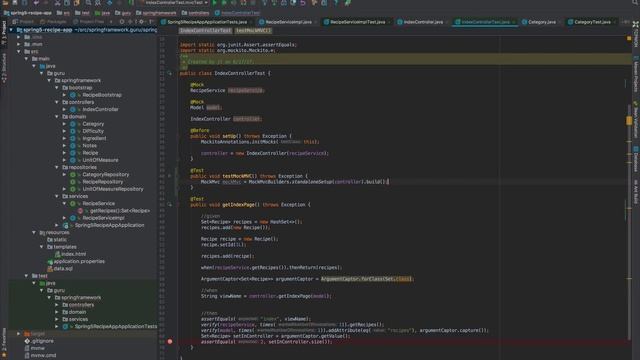Expand the .idea folder arrow
The width and height of the screenshot is (640, 360).
point(19,37)
